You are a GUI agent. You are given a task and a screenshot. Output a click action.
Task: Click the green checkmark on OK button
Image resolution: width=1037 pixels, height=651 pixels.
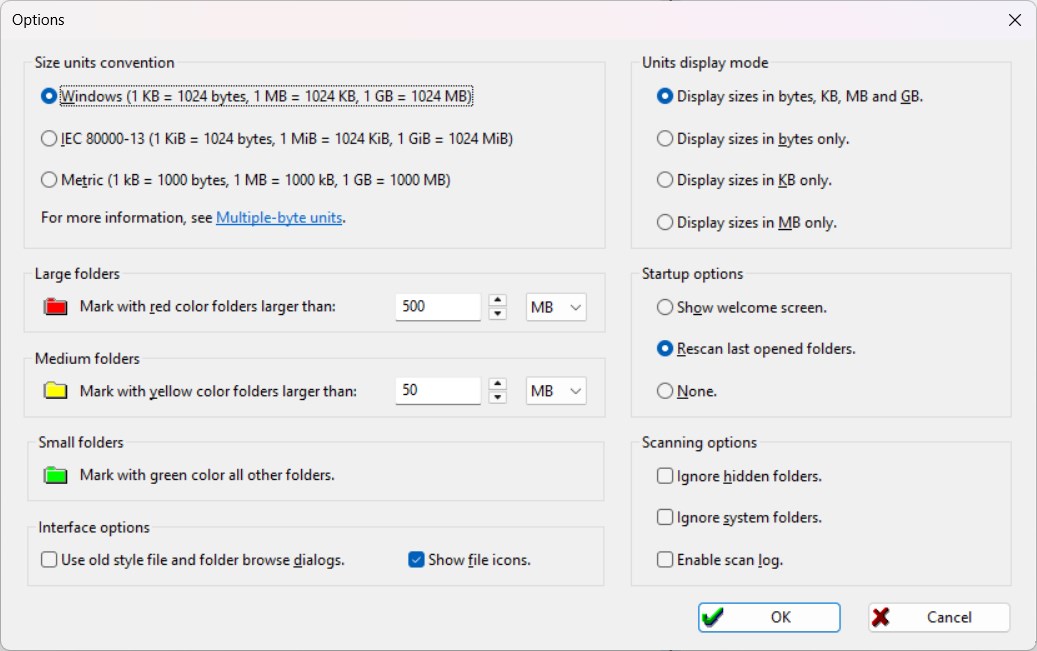[713, 618]
